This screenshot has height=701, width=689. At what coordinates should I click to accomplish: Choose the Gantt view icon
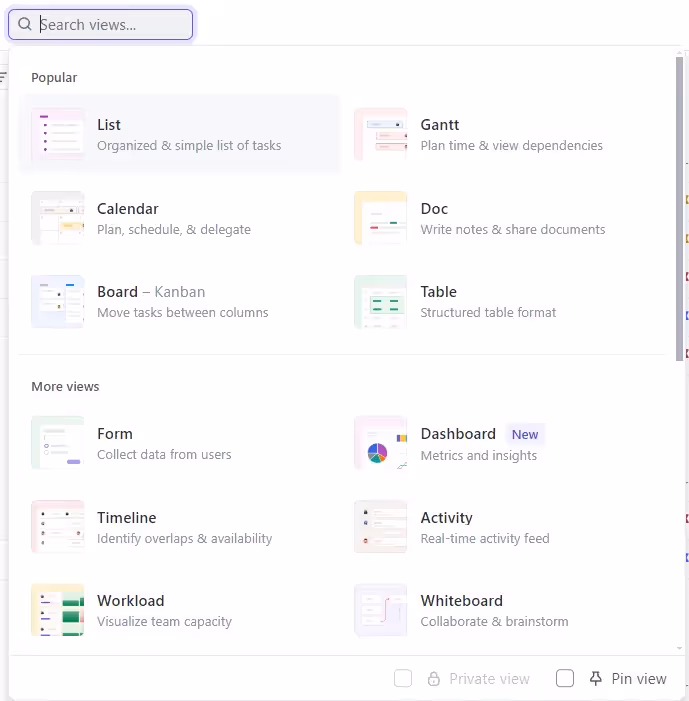(381, 135)
